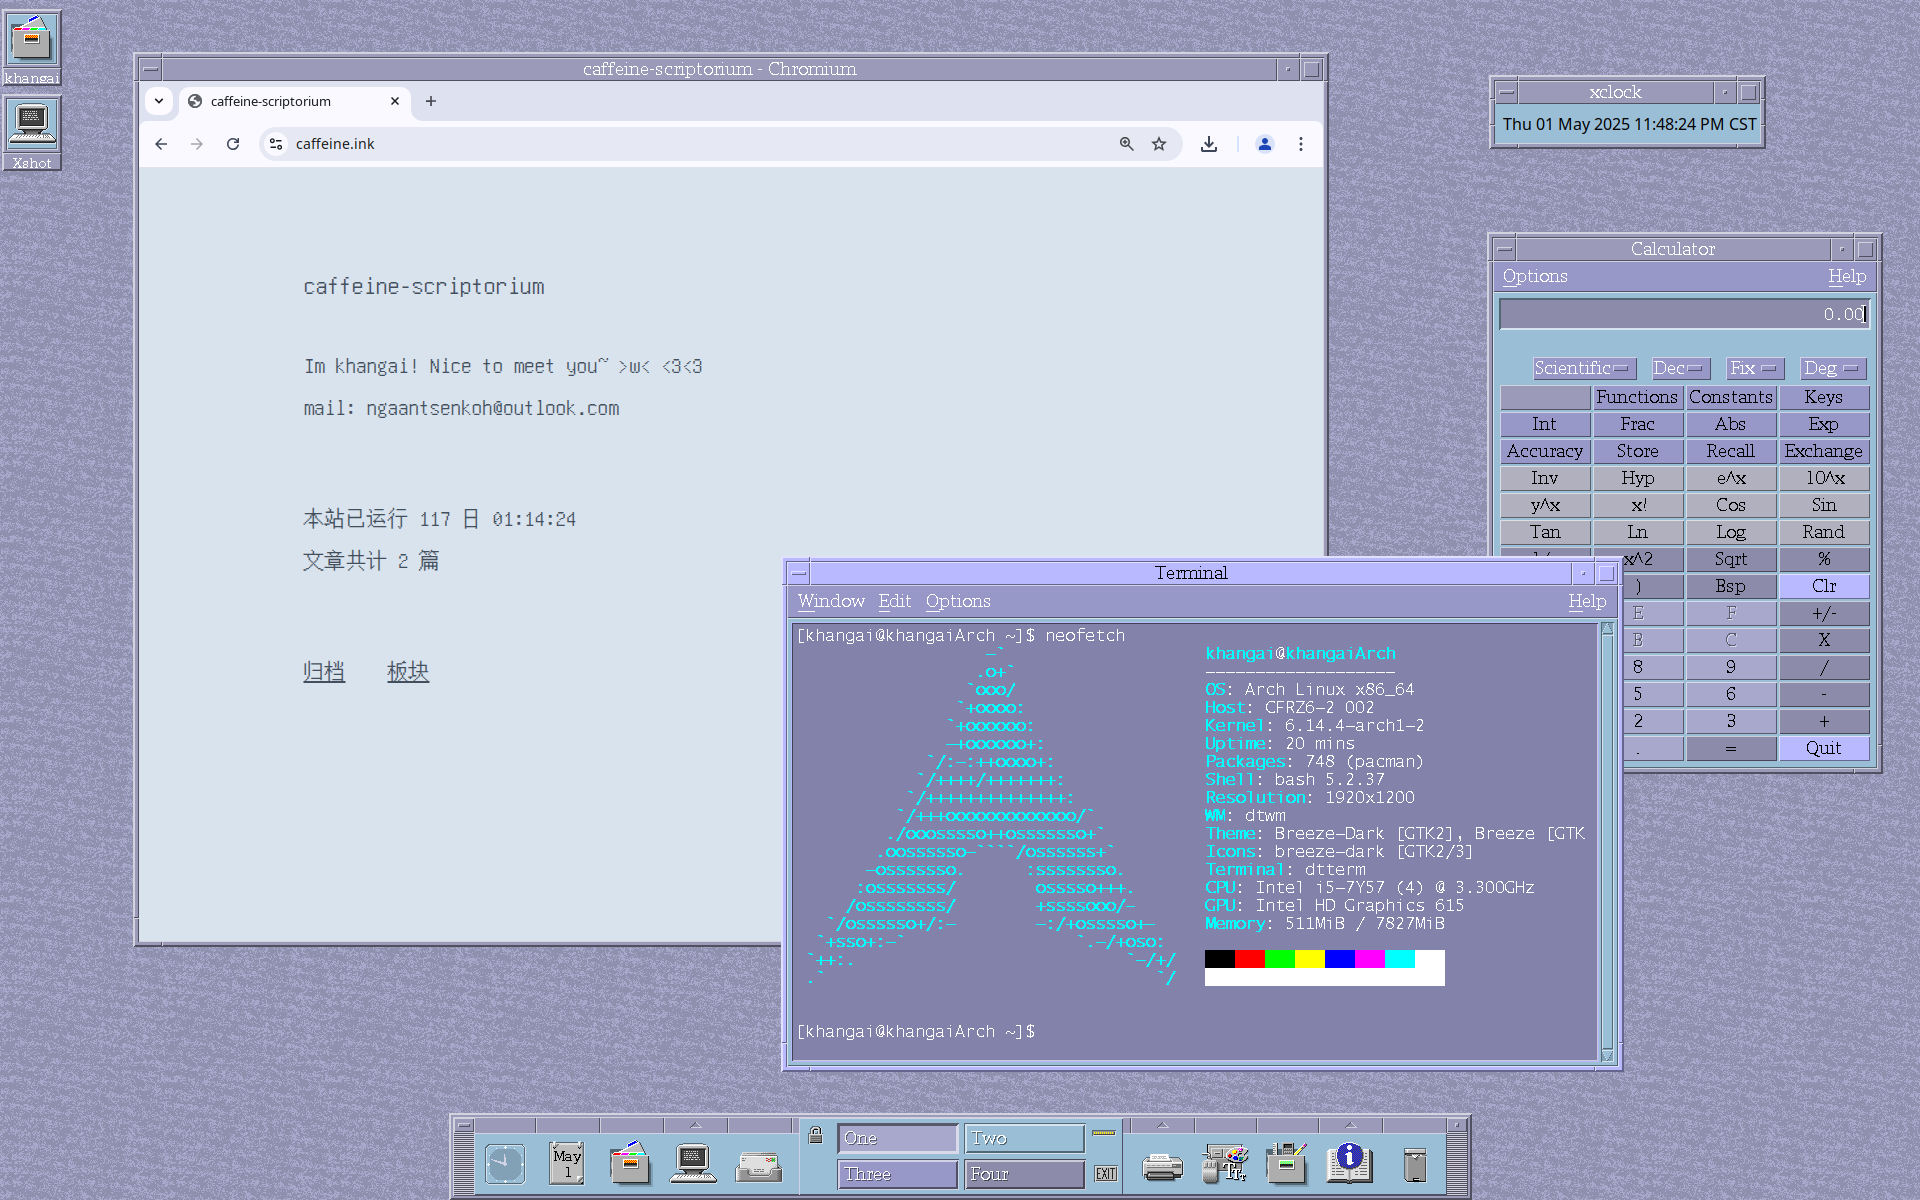The height and width of the screenshot is (1200, 1920).
Task: Open Application Manager drawer icon
Action: (1286, 1163)
